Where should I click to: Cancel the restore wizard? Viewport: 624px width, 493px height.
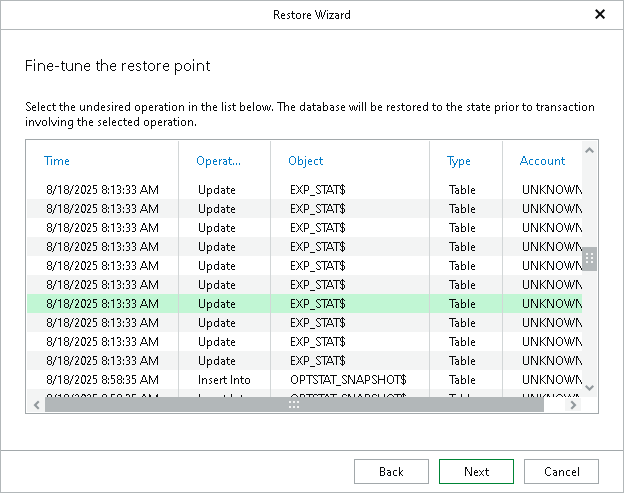pos(561,472)
